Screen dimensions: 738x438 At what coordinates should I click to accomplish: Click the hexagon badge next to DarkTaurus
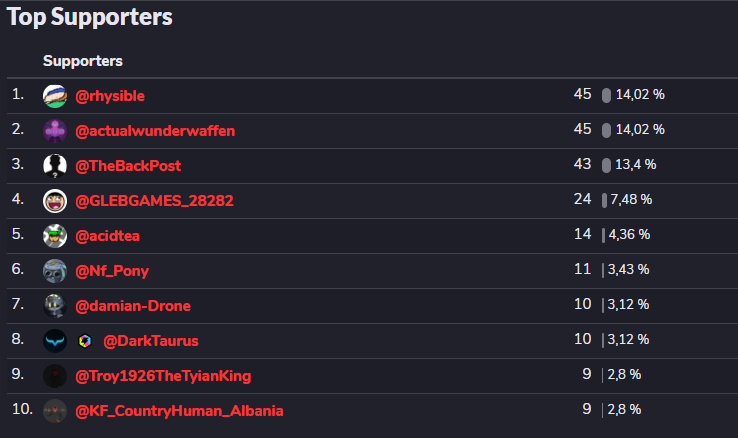(x=85, y=341)
